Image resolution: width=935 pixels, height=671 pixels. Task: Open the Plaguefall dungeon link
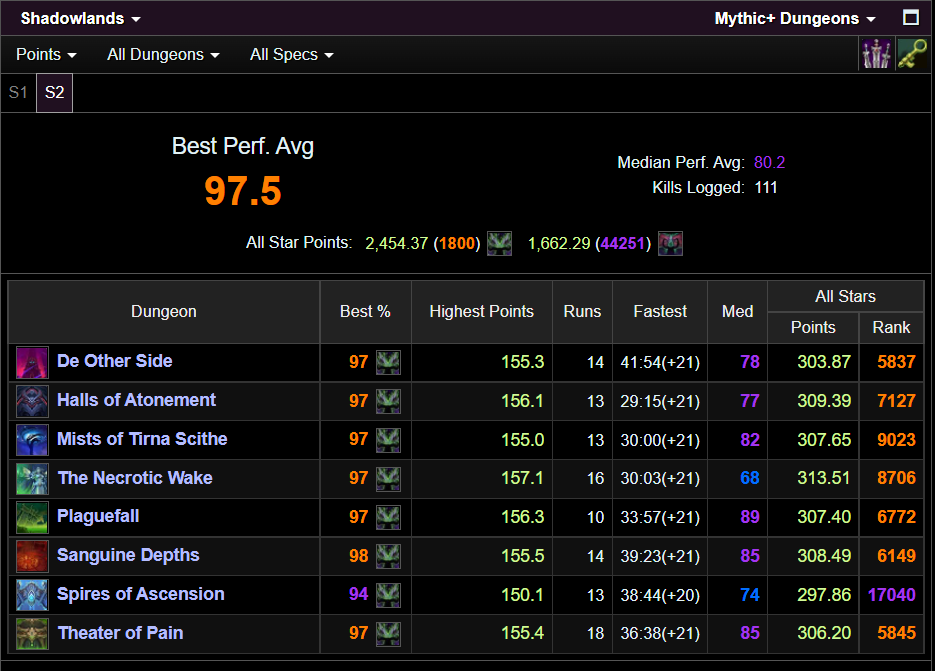[x=98, y=517]
